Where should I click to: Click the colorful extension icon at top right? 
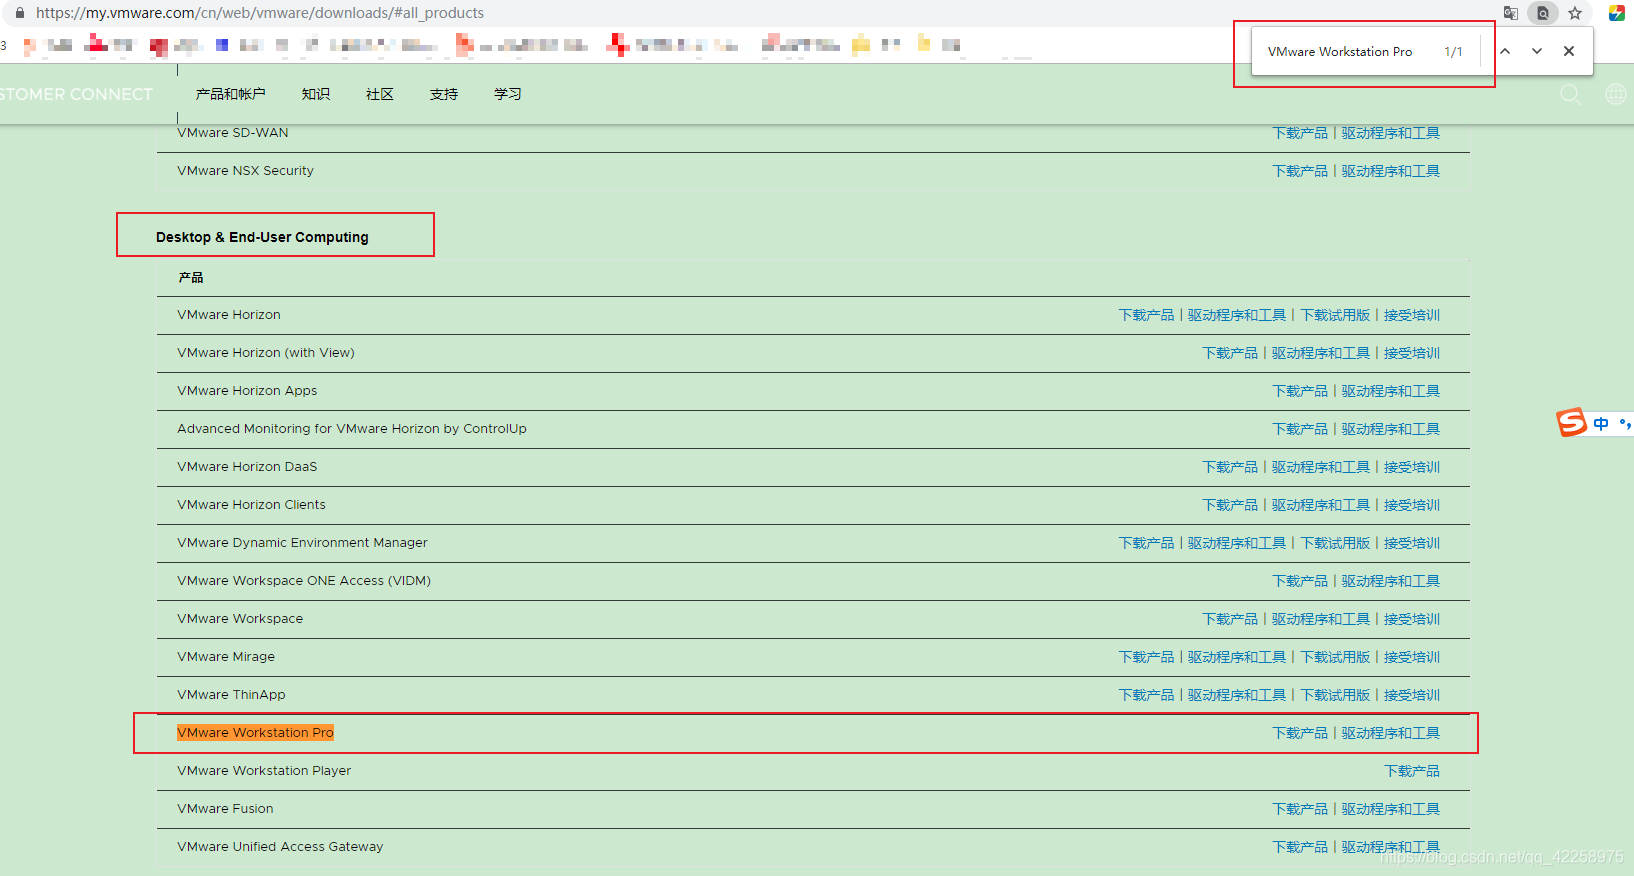point(1616,13)
